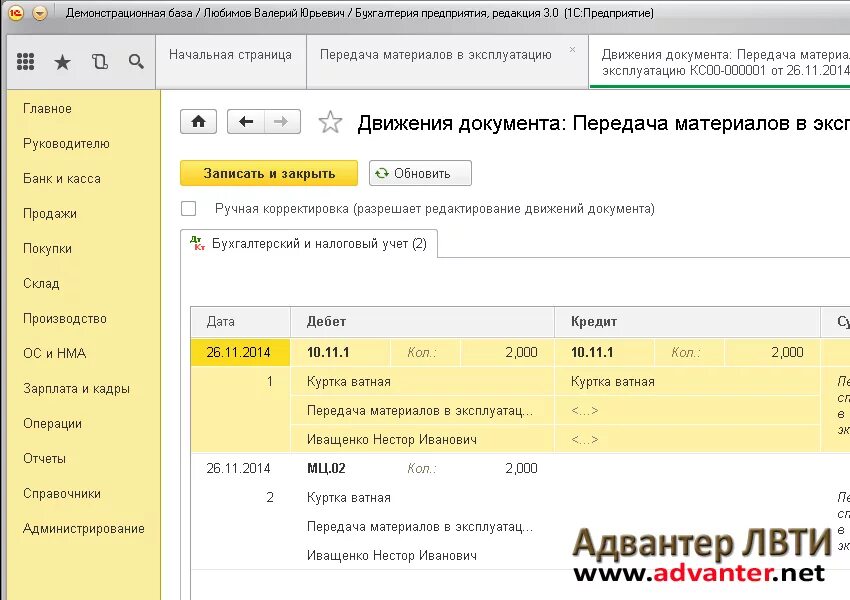The width and height of the screenshot is (850, 600).
Task: Add page to favorites with star outline
Action: (330, 122)
